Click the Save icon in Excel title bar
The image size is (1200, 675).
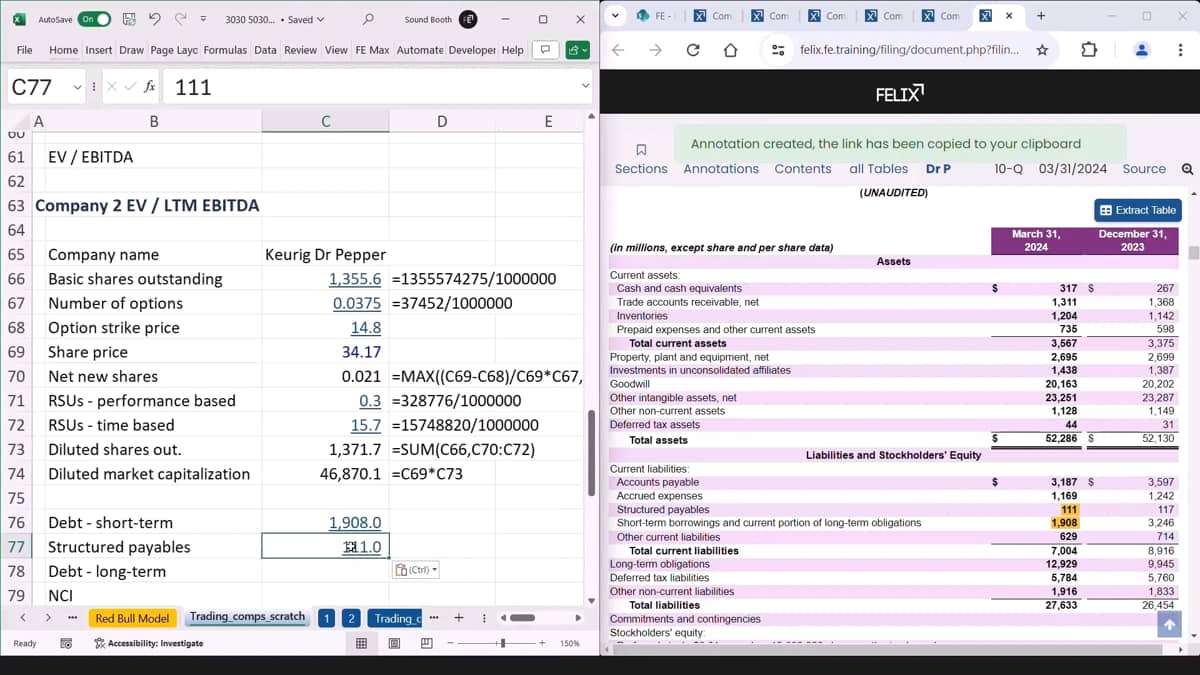coord(129,19)
